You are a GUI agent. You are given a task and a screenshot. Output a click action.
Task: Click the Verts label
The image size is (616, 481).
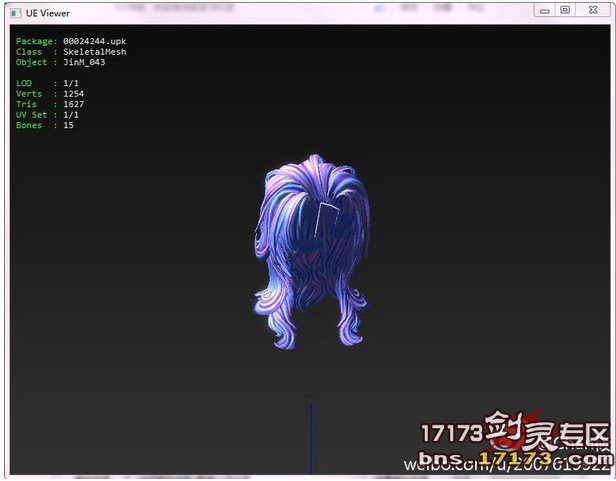[x=29, y=94]
